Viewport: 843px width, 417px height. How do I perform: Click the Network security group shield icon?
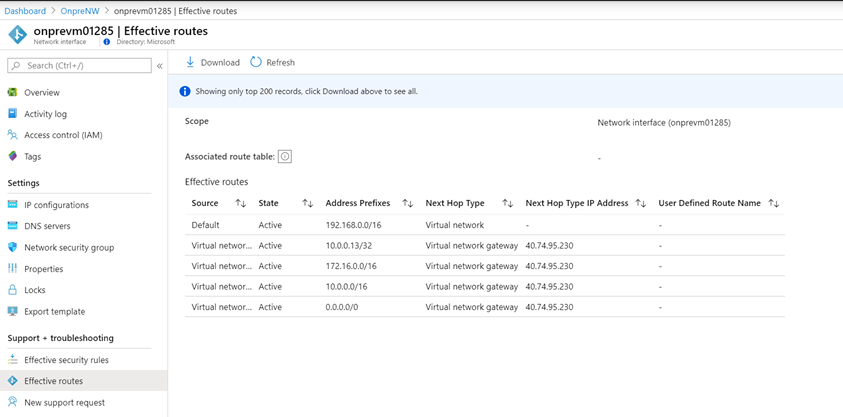[13, 248]
